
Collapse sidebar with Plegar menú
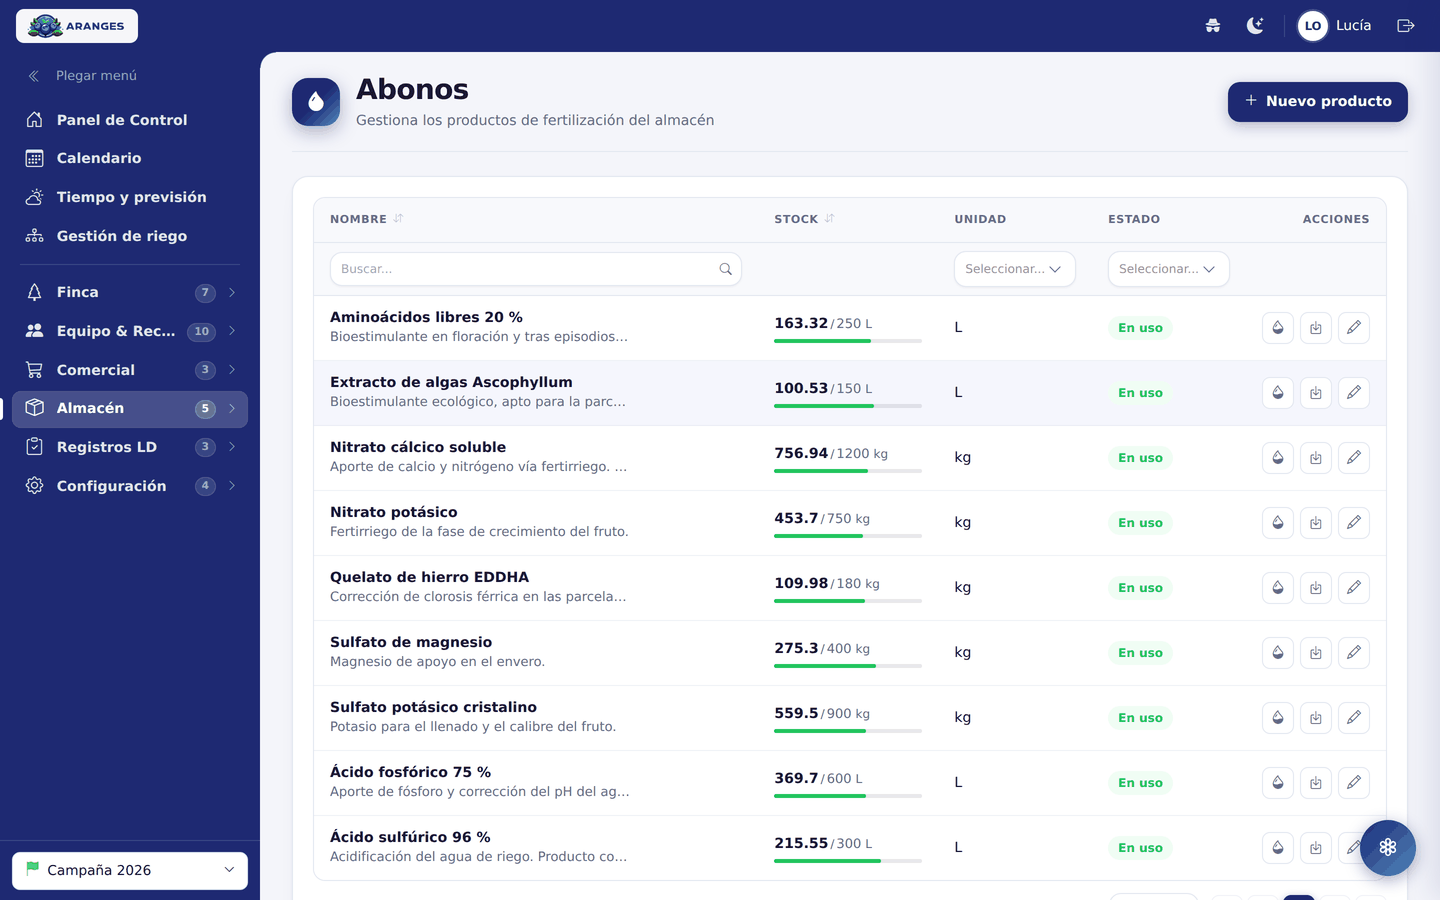tap(82, 76)
